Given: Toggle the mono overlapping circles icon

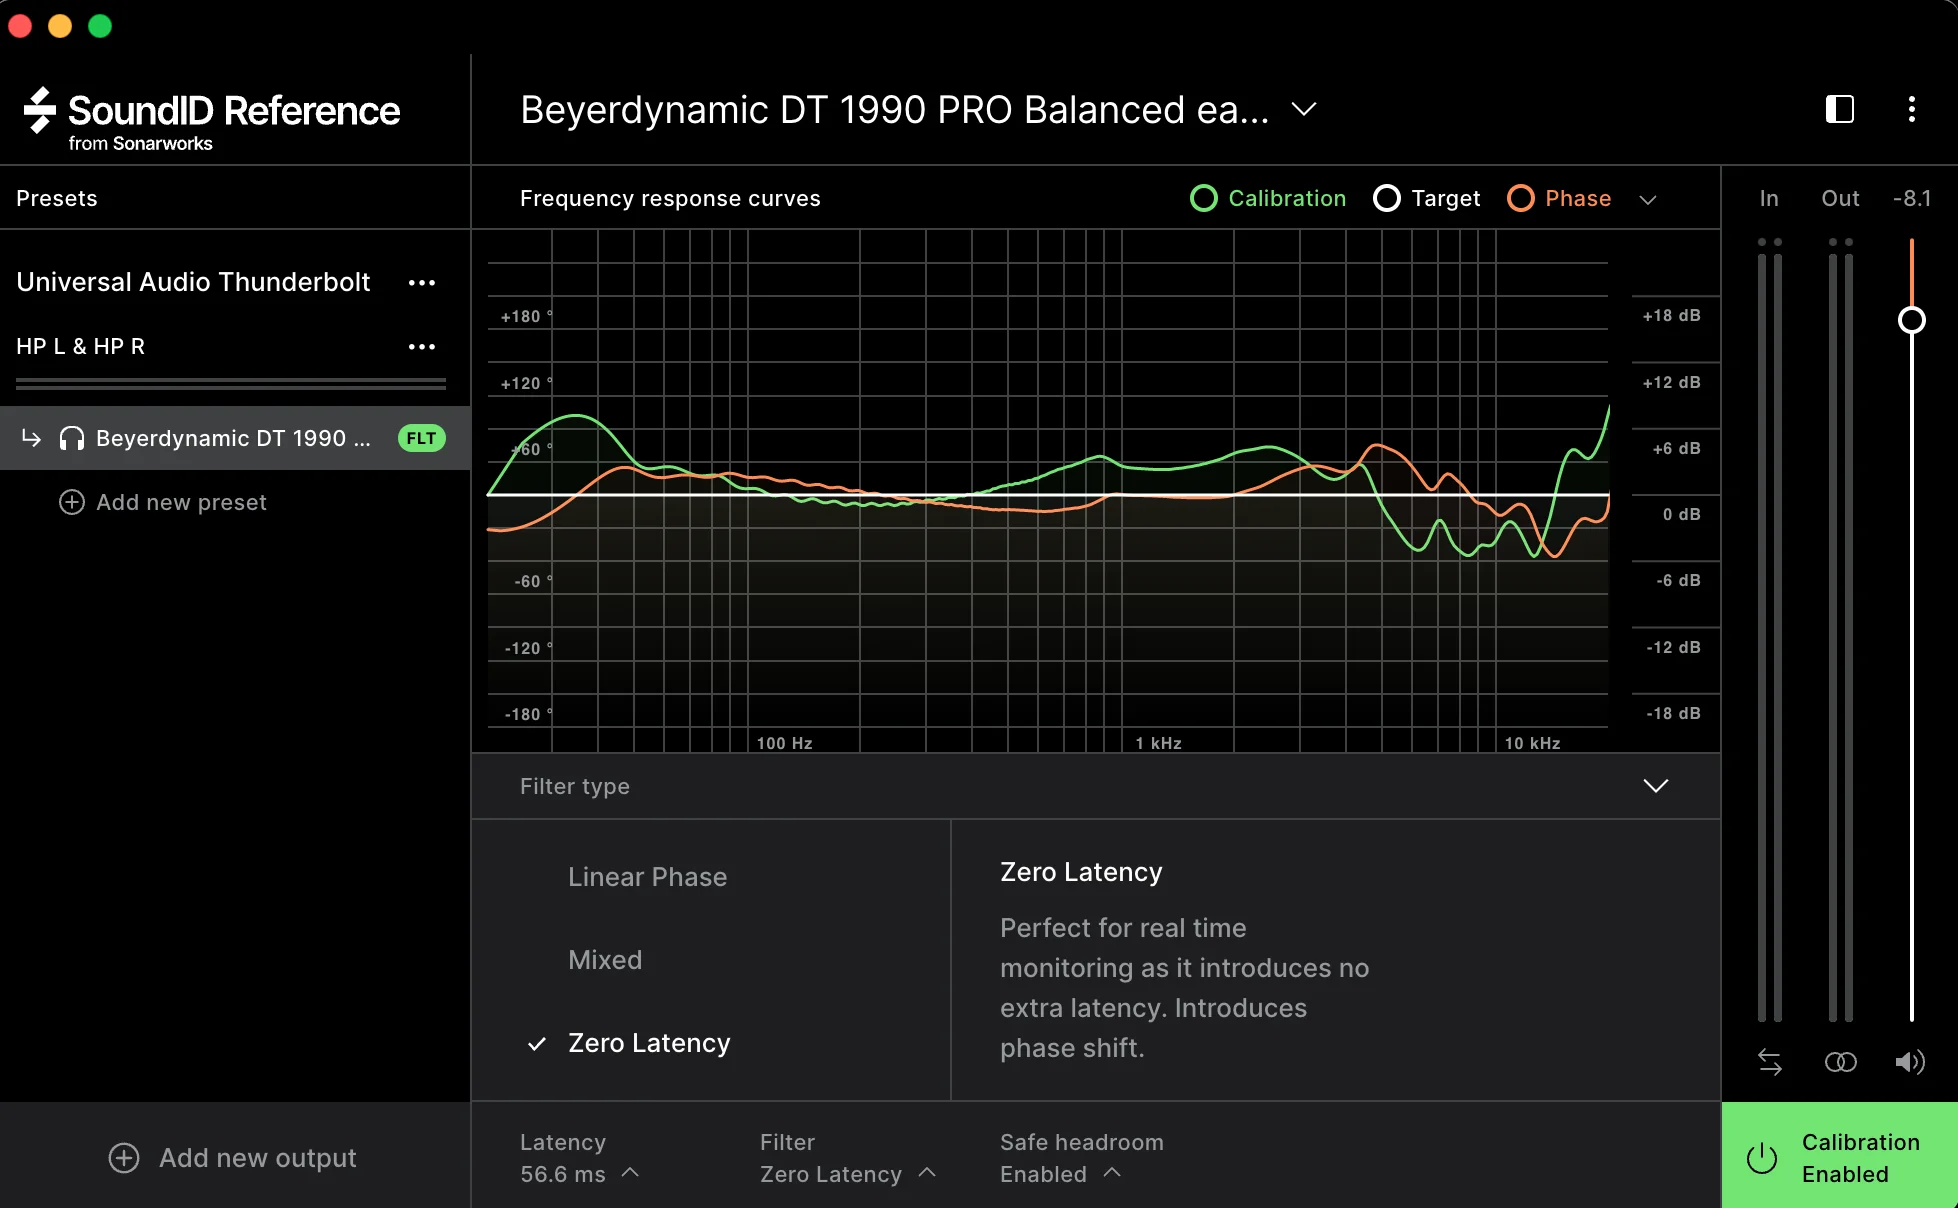Looking at the screenshot, I should pyautogui.click(x=1840, y=1062).
